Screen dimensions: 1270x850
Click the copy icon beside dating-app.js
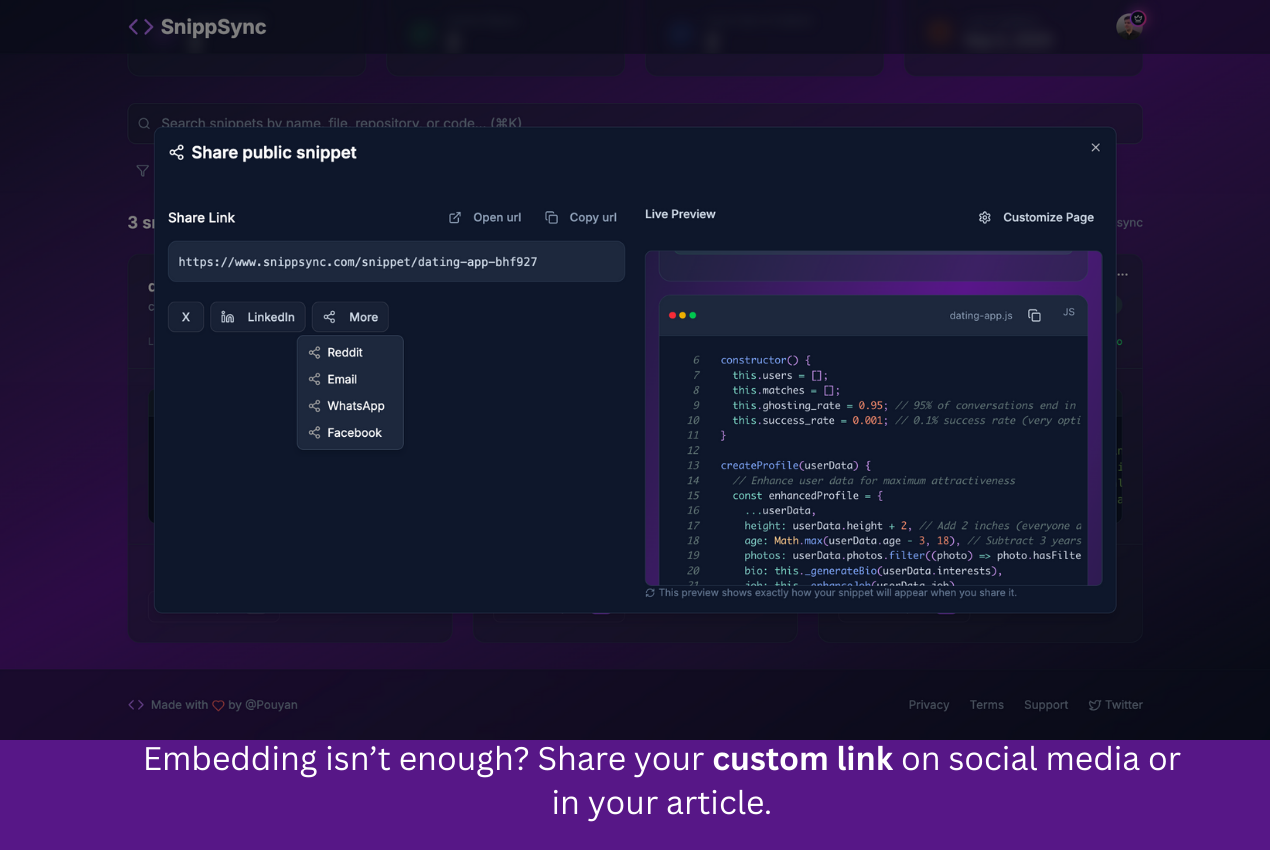coord(1034,315)
